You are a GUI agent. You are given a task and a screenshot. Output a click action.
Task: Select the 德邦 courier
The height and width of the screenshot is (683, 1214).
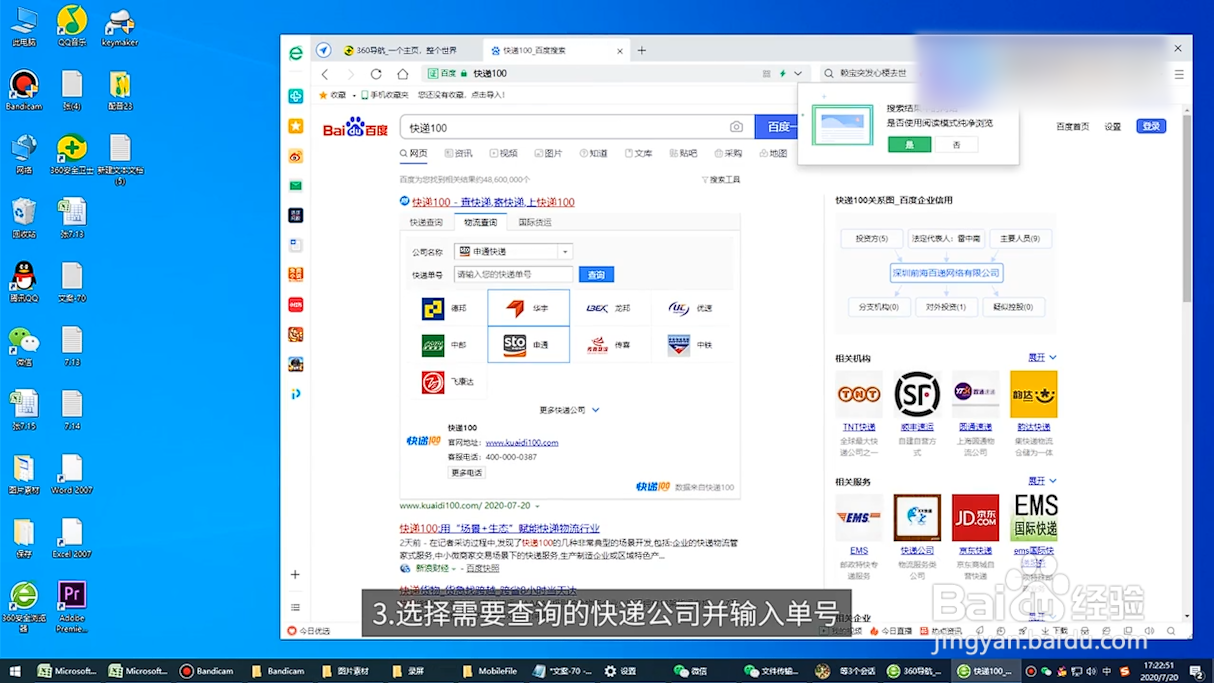point(446,308)
